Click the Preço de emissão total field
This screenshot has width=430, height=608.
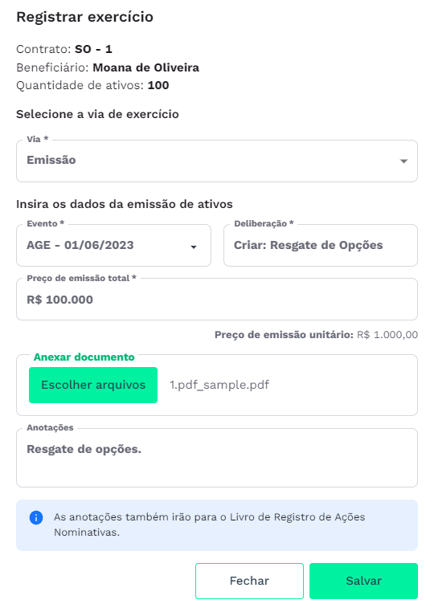click(x=217, y=299)
